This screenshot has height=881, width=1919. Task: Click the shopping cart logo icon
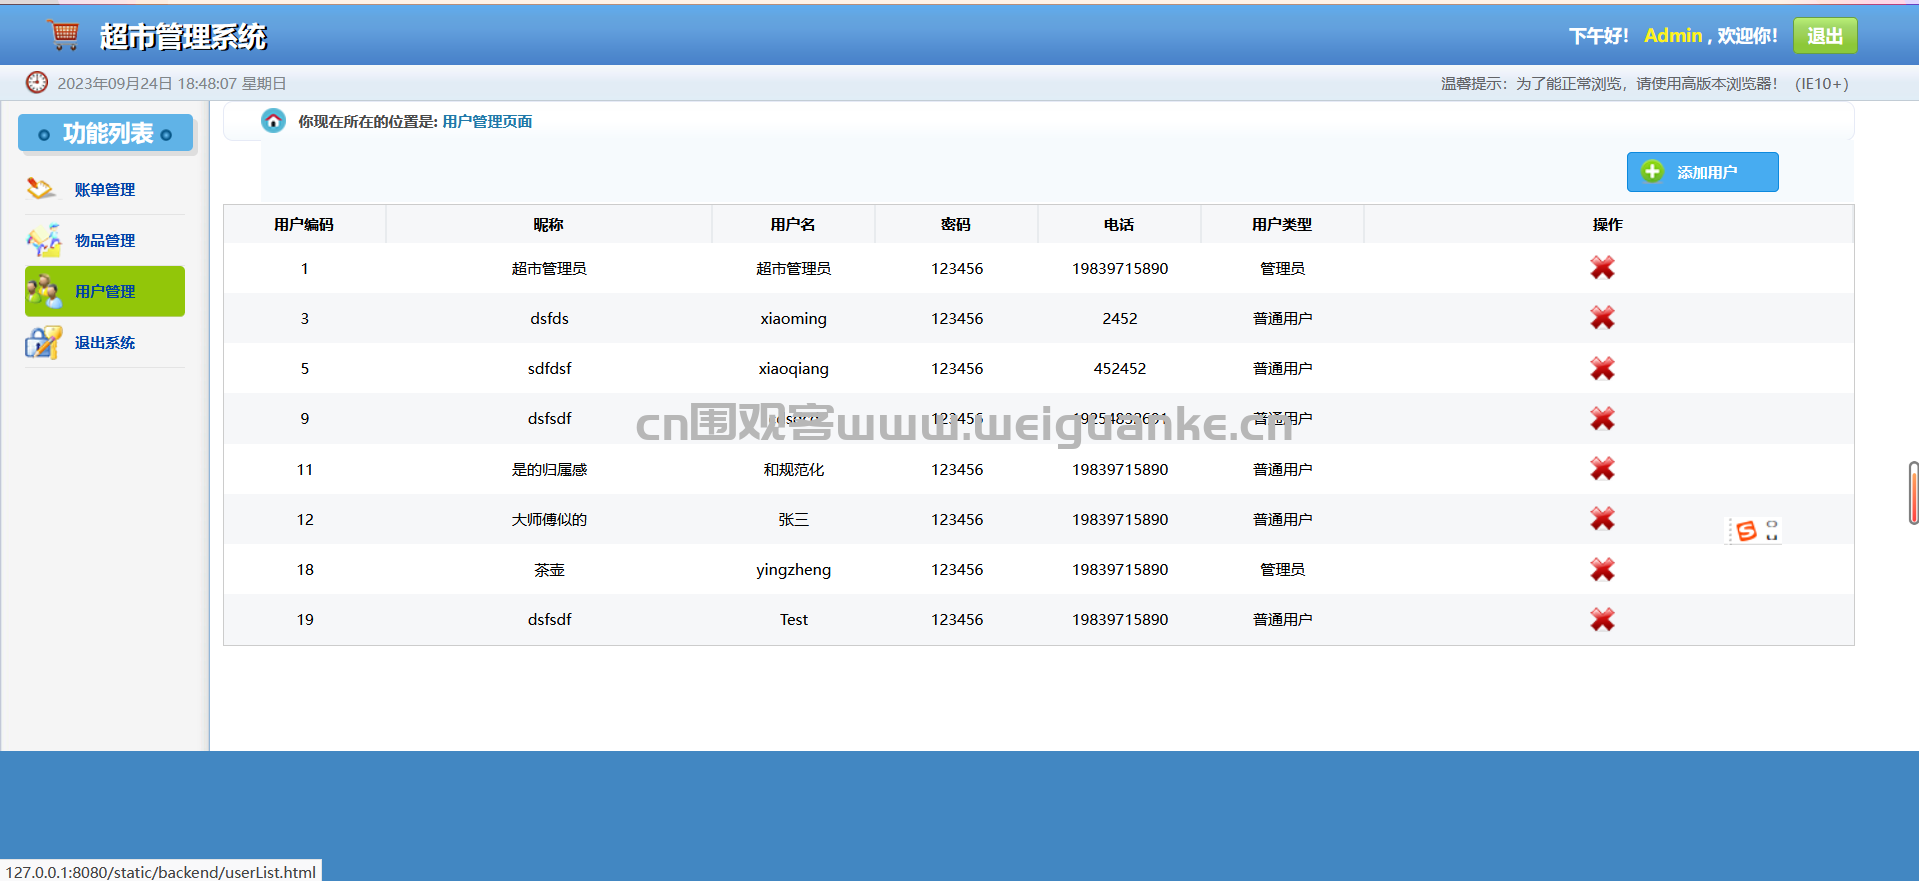pos(64,35)
